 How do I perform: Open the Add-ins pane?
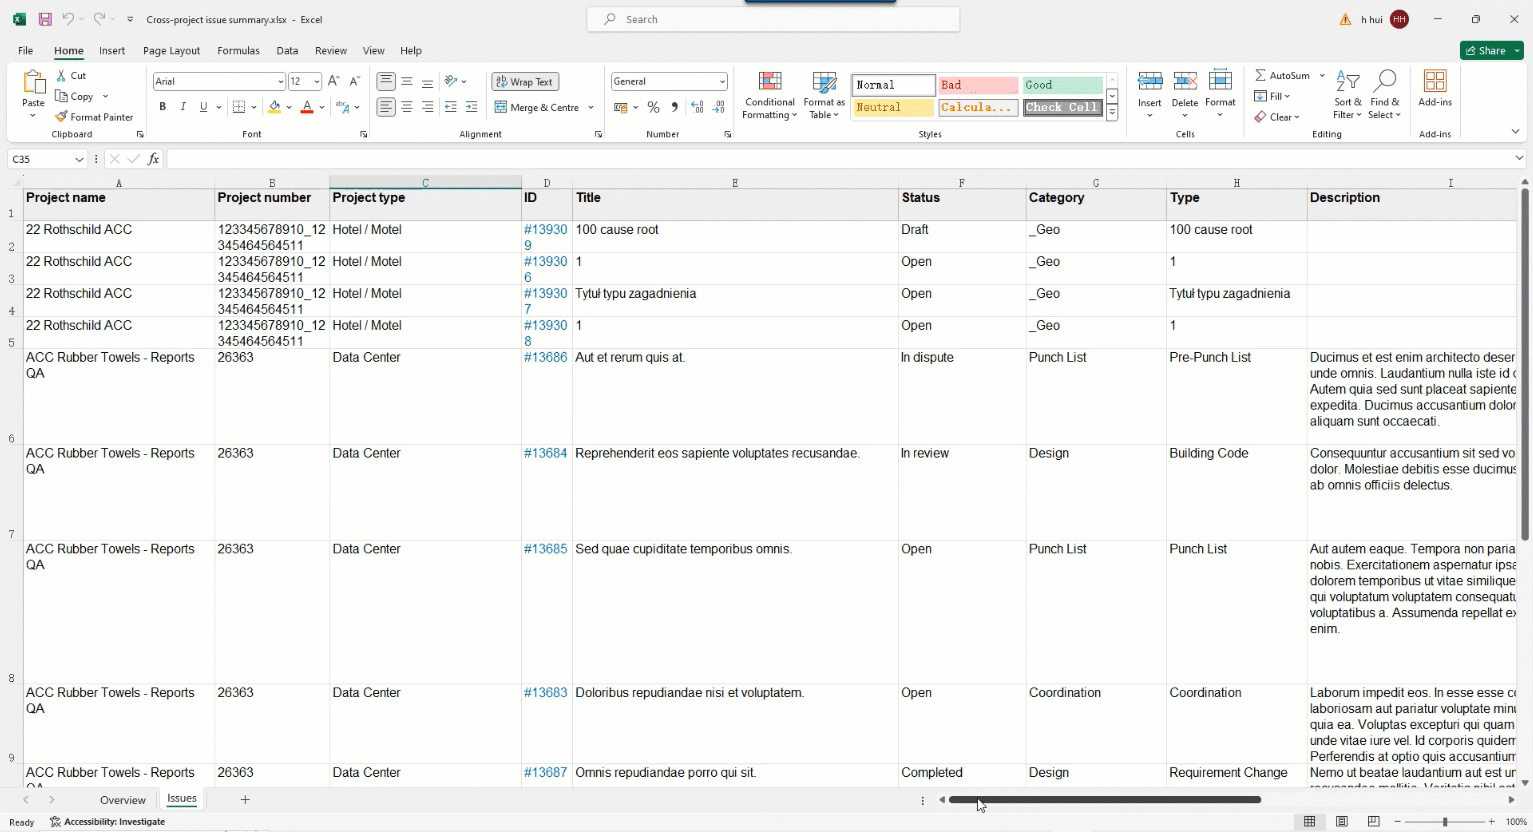(1435, 89)
